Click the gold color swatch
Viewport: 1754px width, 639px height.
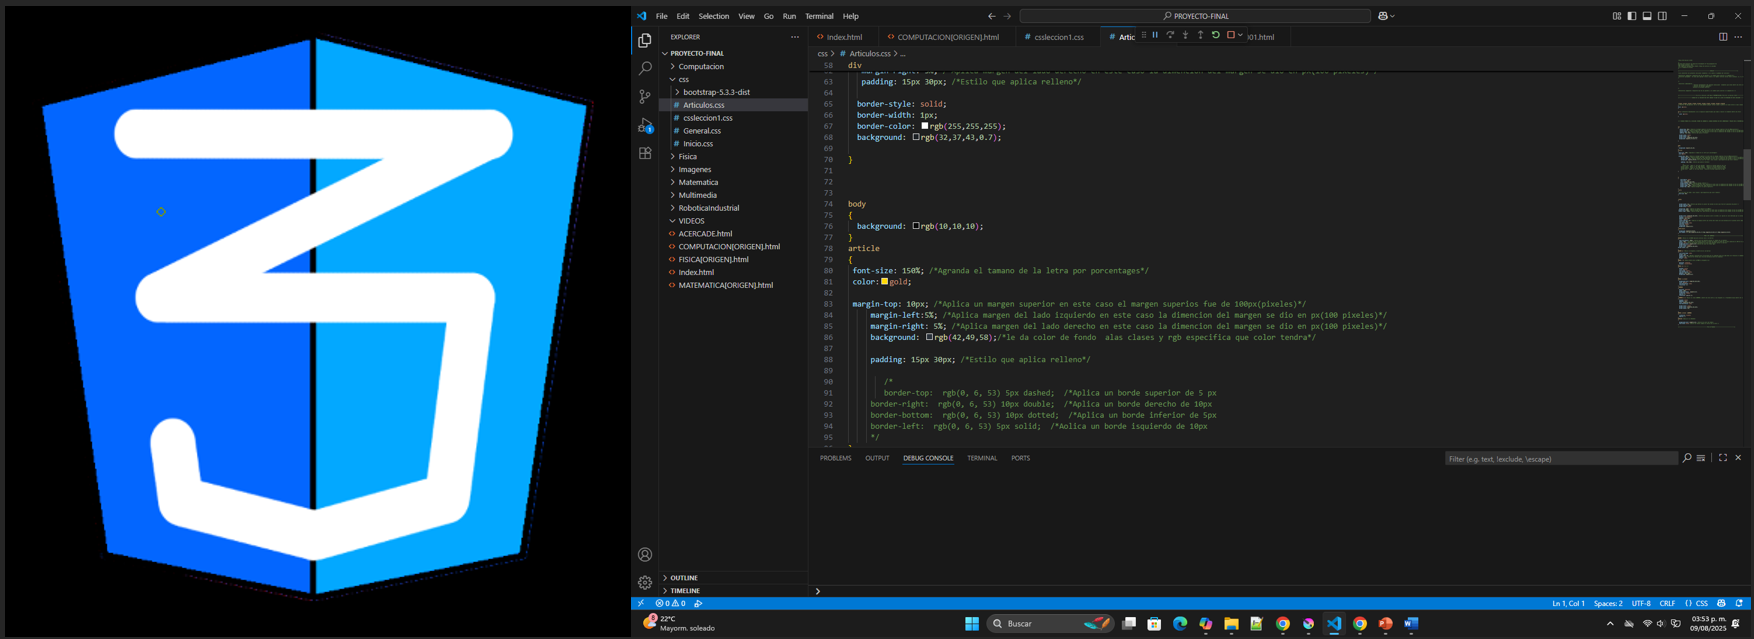884,282
